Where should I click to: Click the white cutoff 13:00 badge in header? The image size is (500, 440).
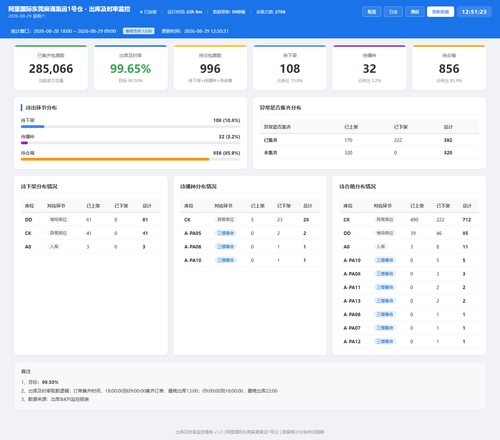coord(139,31)
